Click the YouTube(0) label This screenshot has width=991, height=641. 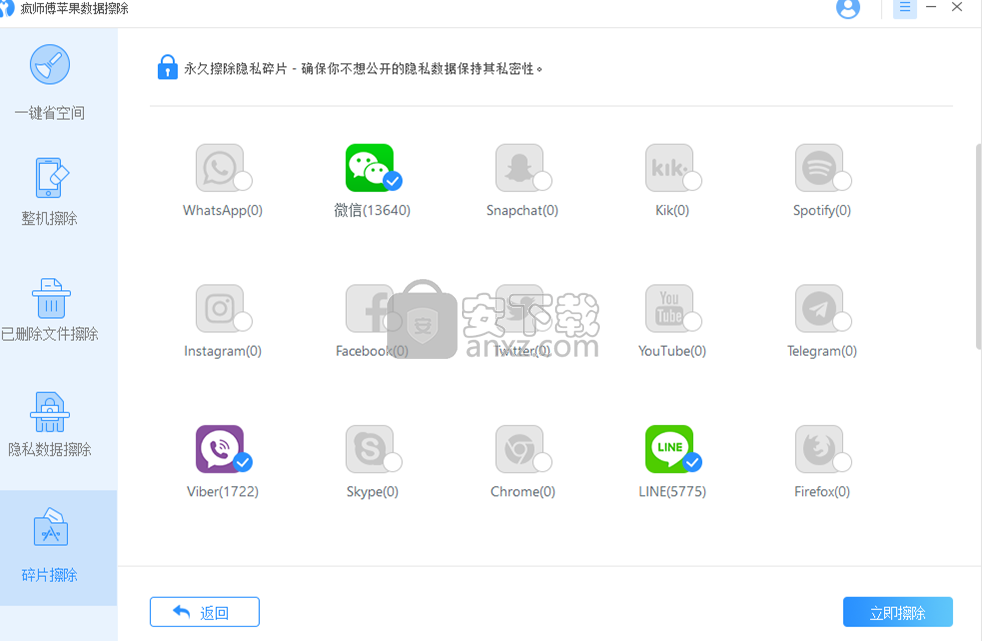[672, 351]
